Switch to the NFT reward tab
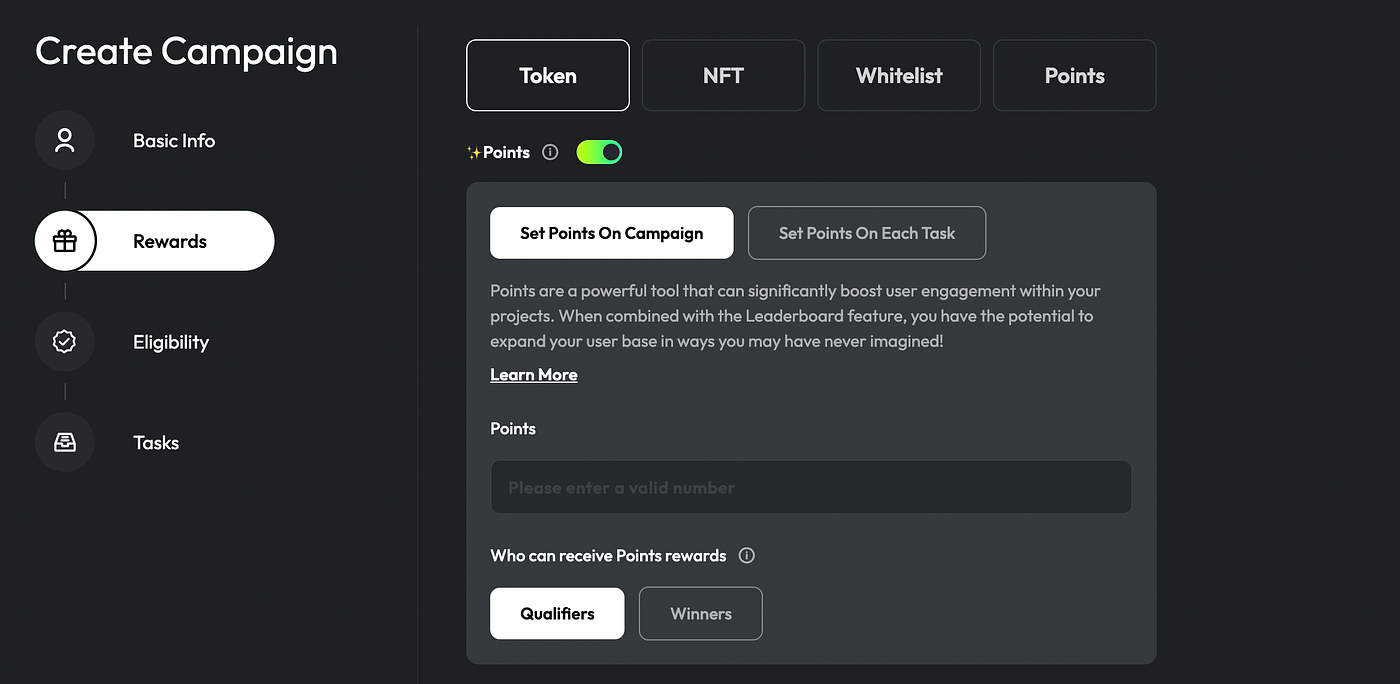 point(723,75)
